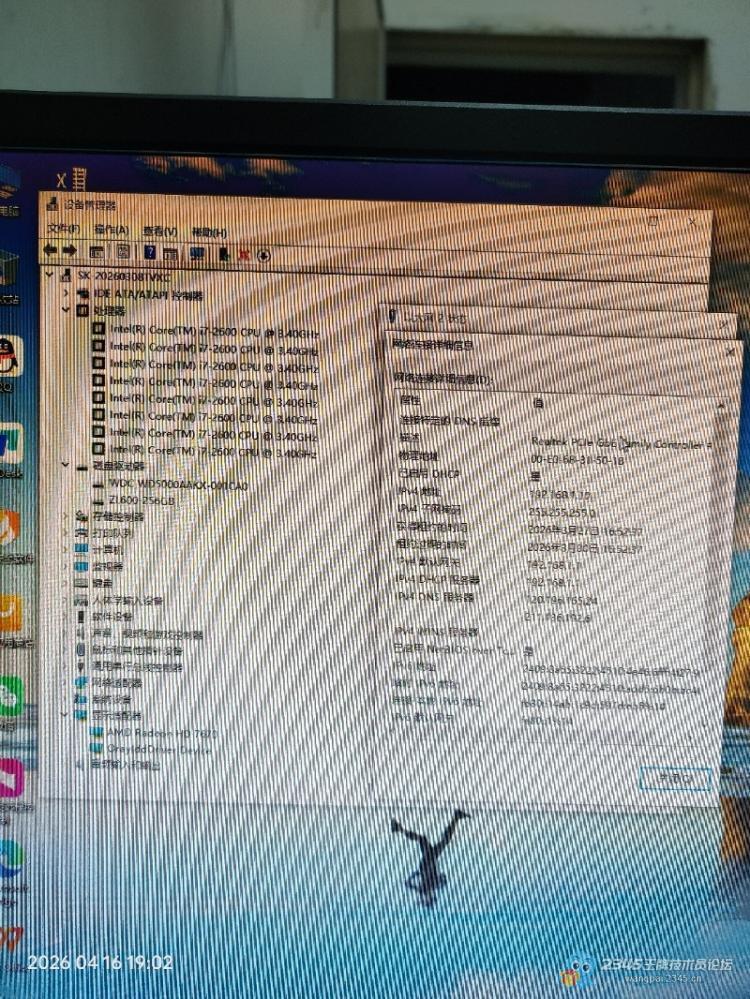Viewport: 750px width, 999px height.
Task: Expand the IDE ATA/ATAPI 控制器 node
Action: (67, 293)
